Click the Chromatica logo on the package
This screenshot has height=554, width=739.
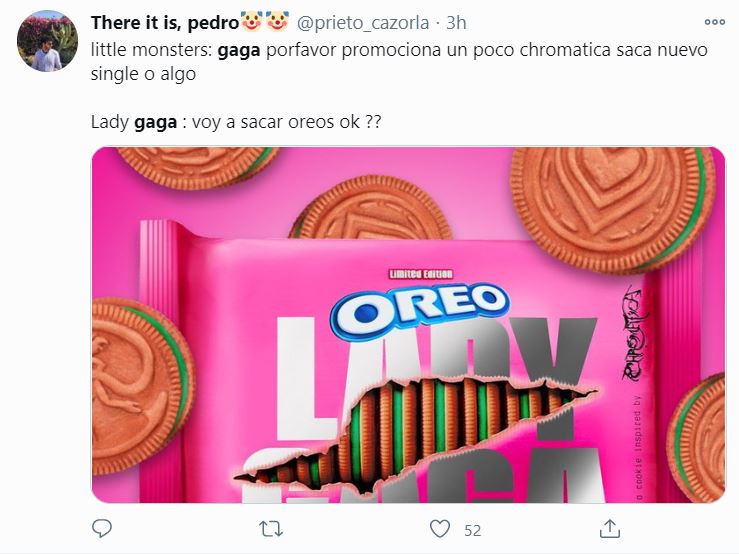pos(635,333)
